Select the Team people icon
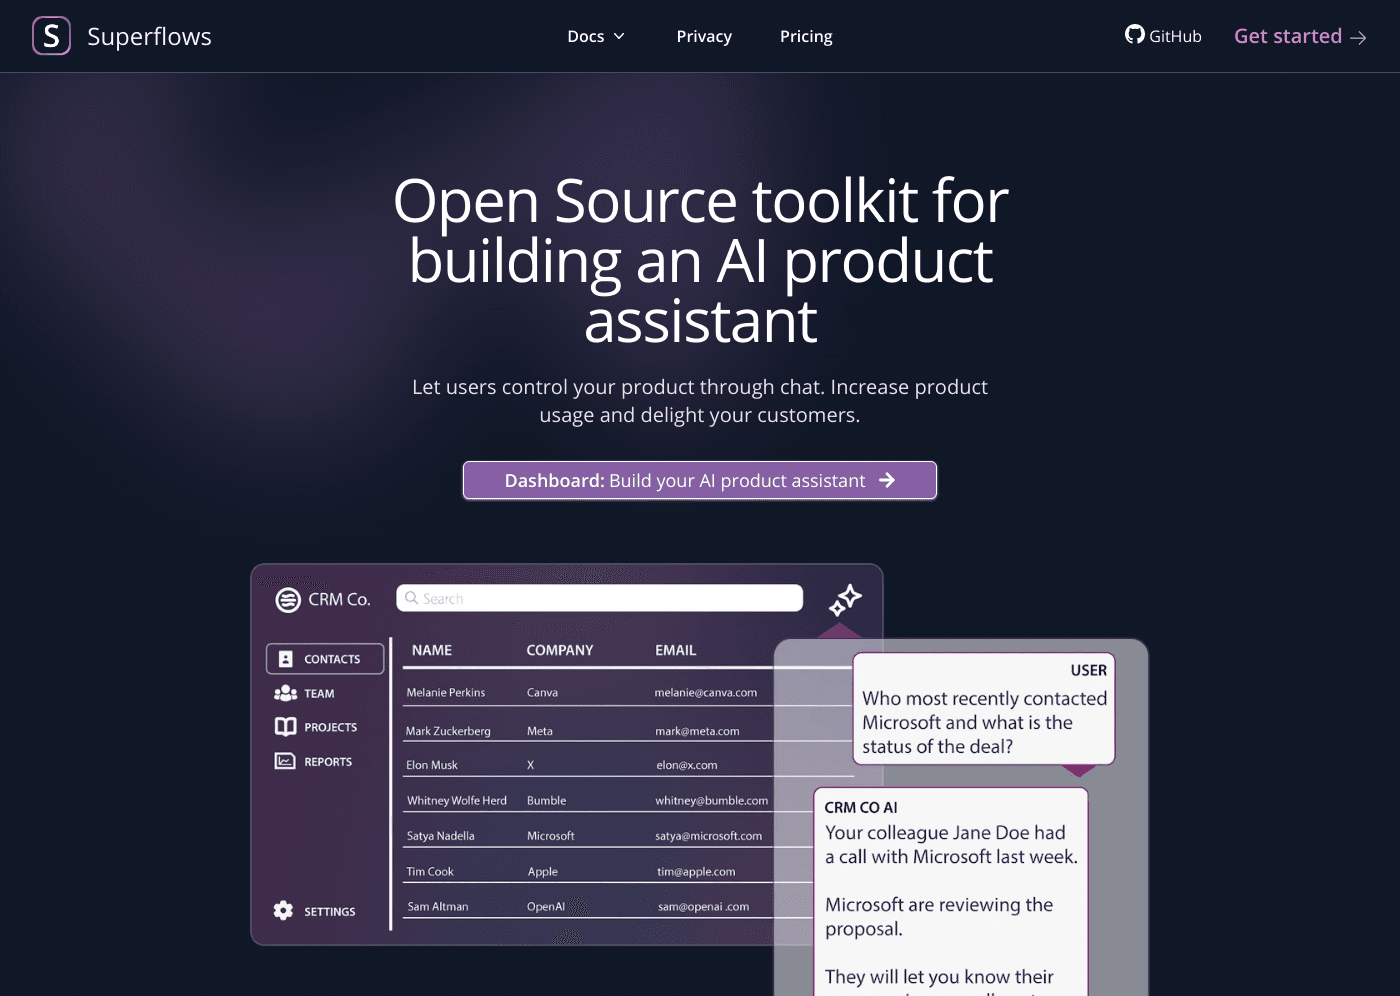 coord(286,693)
